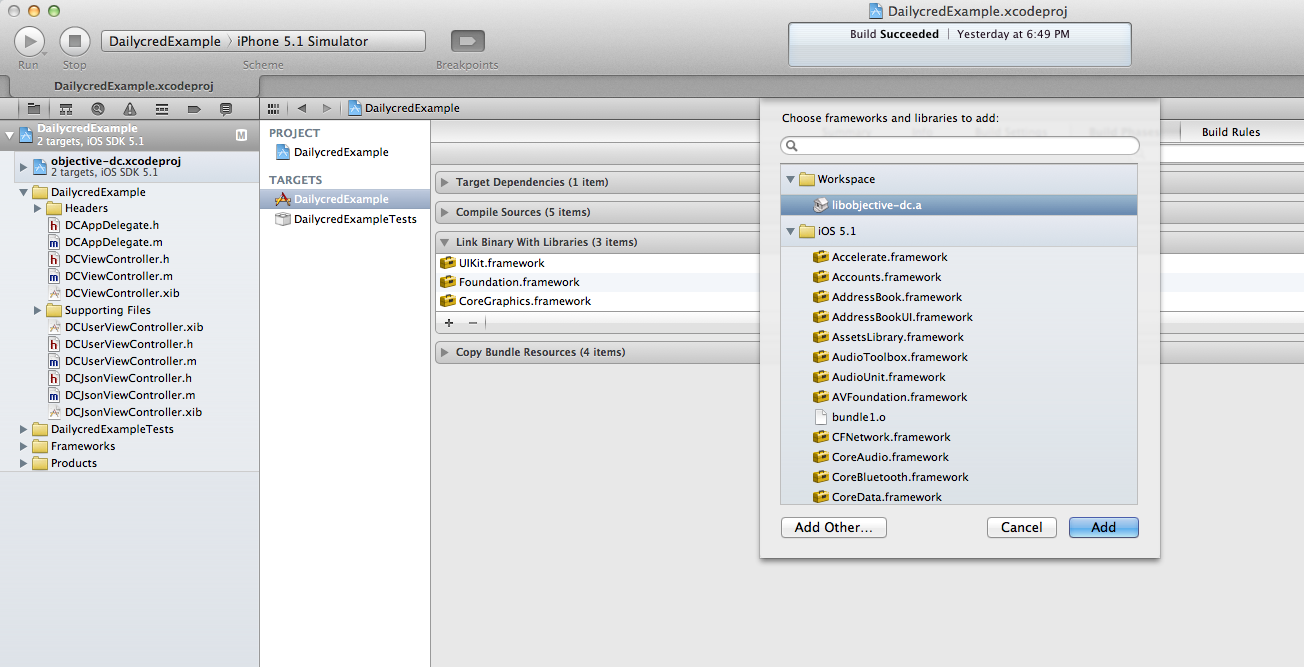This screenshot has height=667, width=1304.
Task: Show the Search navigator
Action: point(98,108)
